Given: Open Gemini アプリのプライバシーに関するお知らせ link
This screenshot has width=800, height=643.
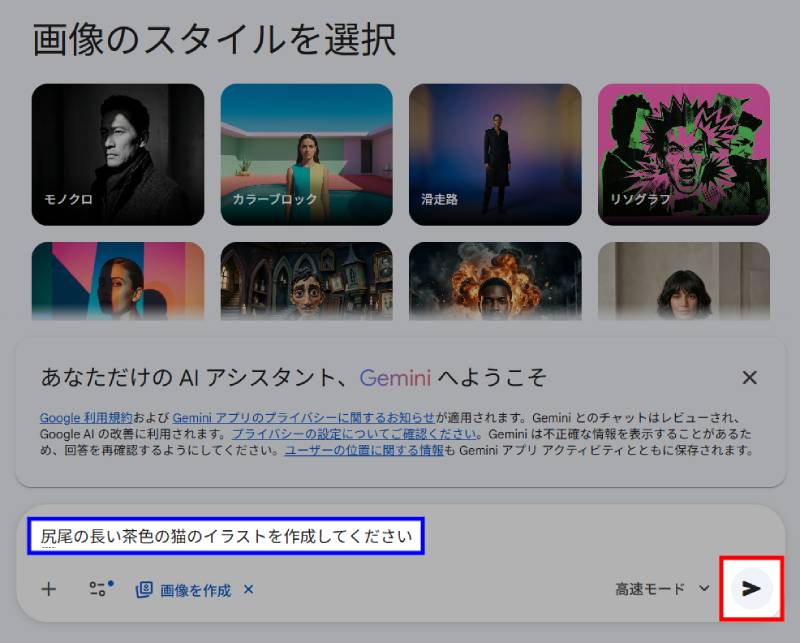Looking at the screenshot, I should tap(303, 418).
